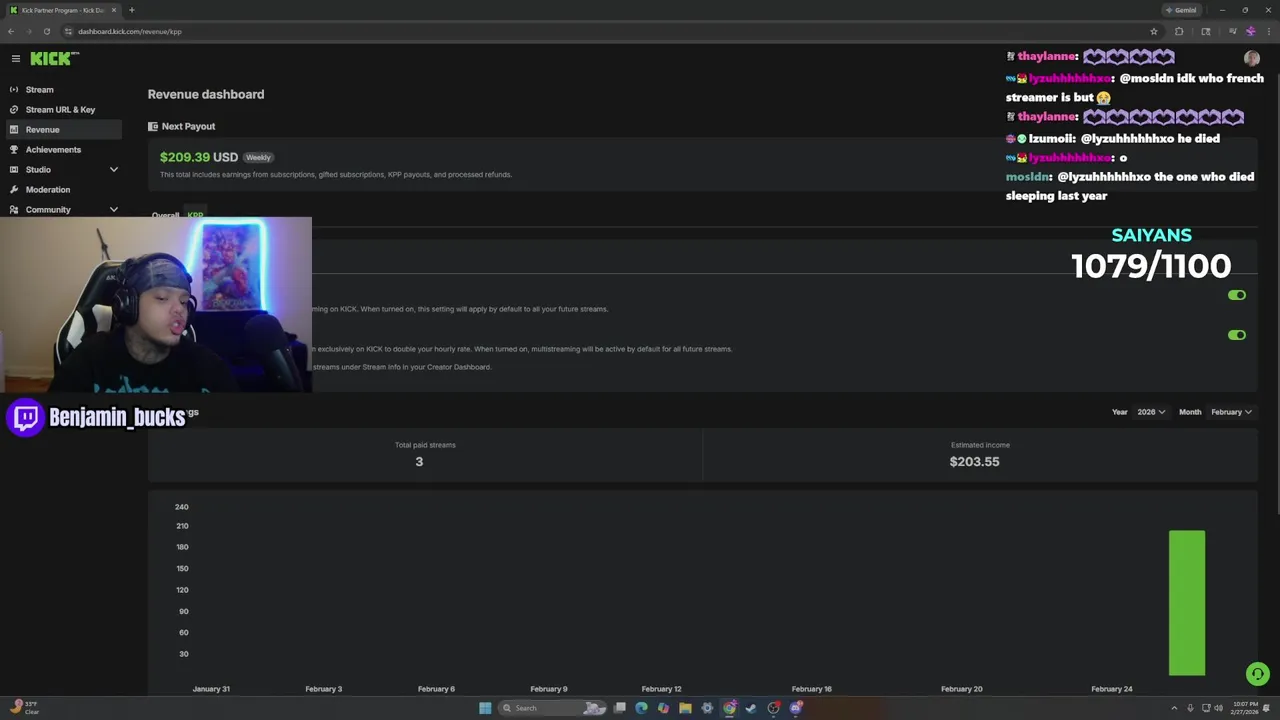Open File Explorer from the taskbar

[685, 708]
